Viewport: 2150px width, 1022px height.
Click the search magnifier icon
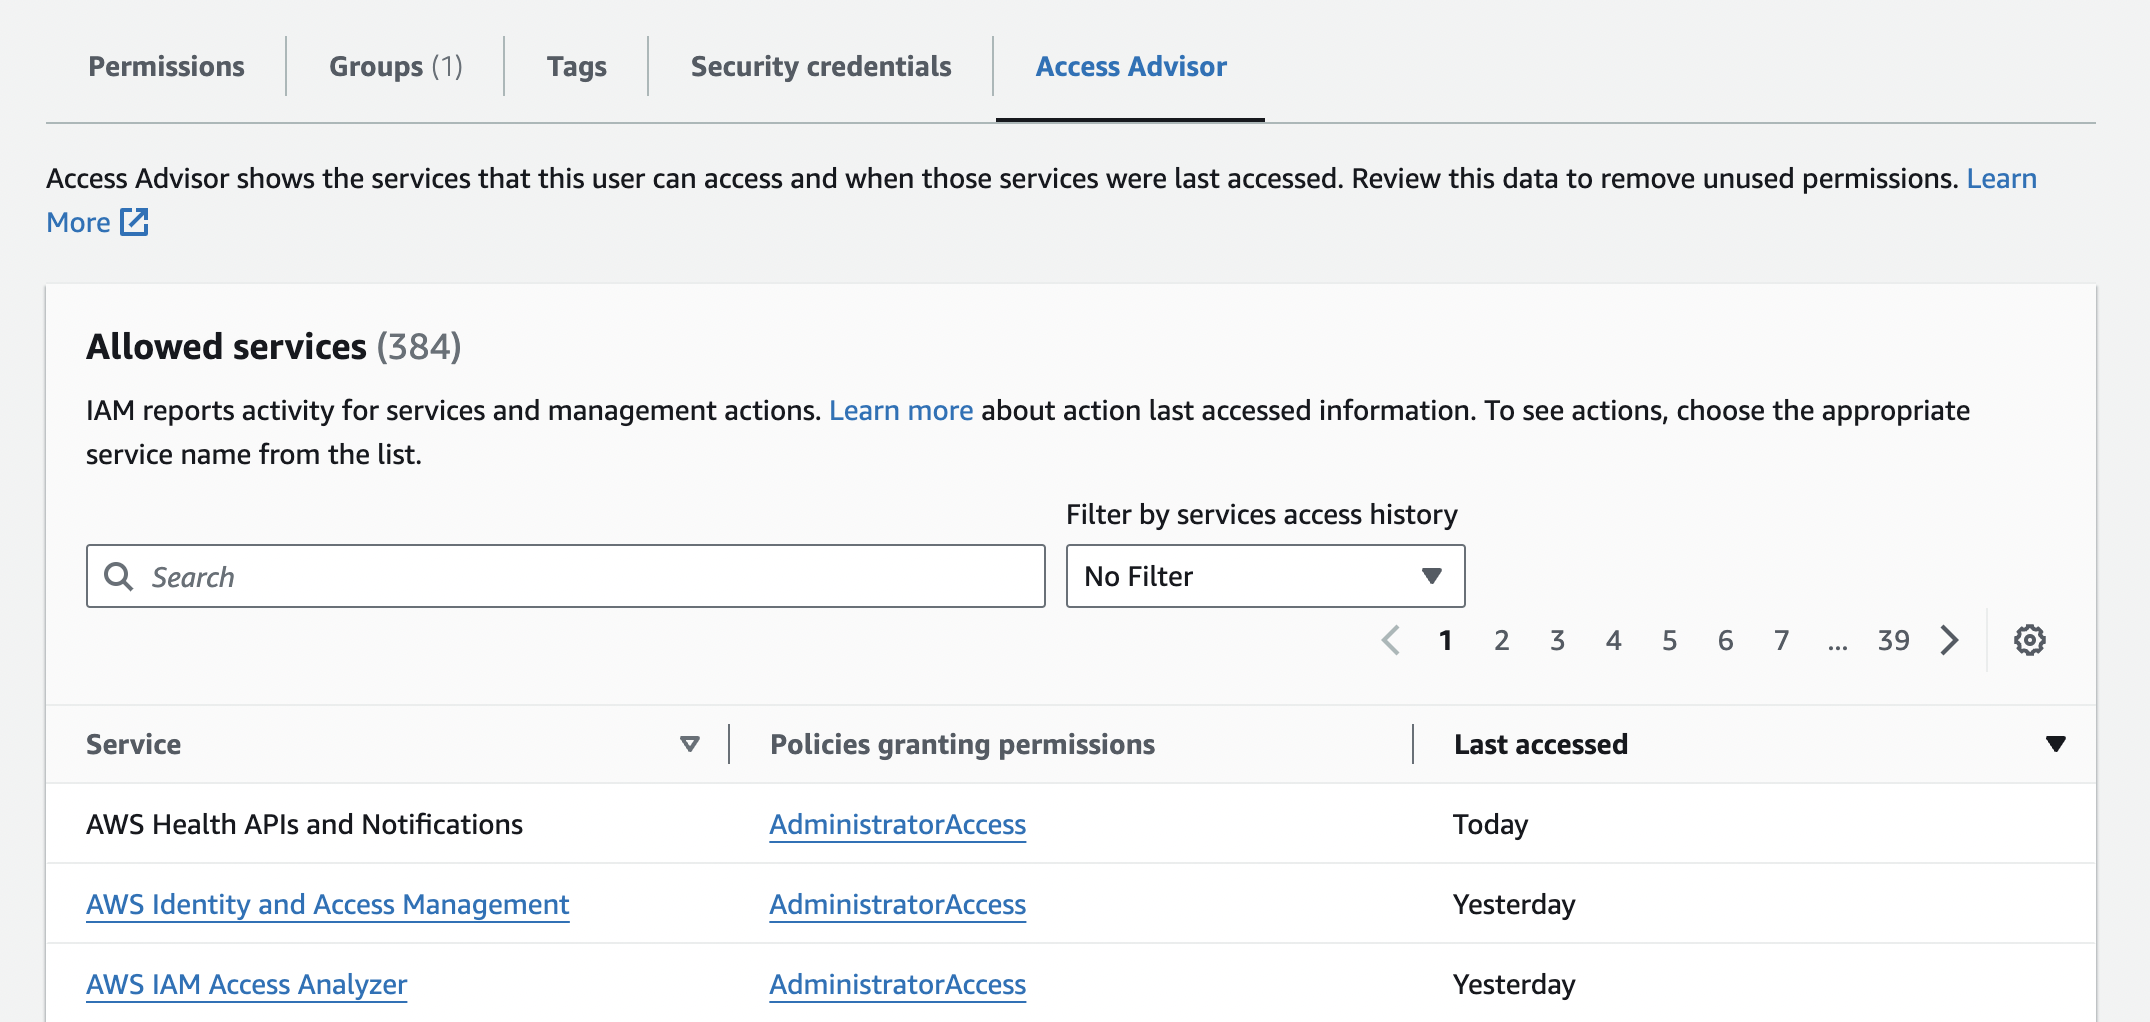pyautogui.click(x=119, y=576)
